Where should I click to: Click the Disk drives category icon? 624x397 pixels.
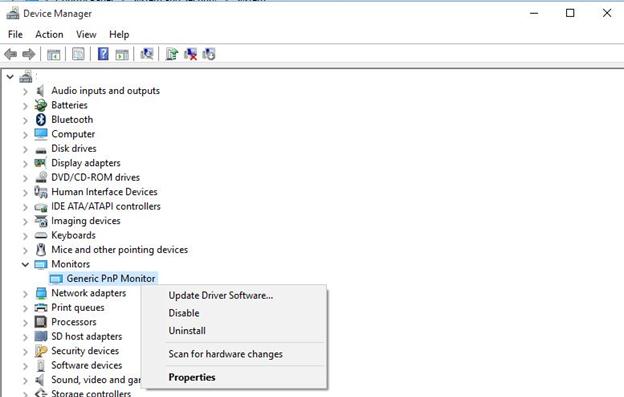[41, 150]
